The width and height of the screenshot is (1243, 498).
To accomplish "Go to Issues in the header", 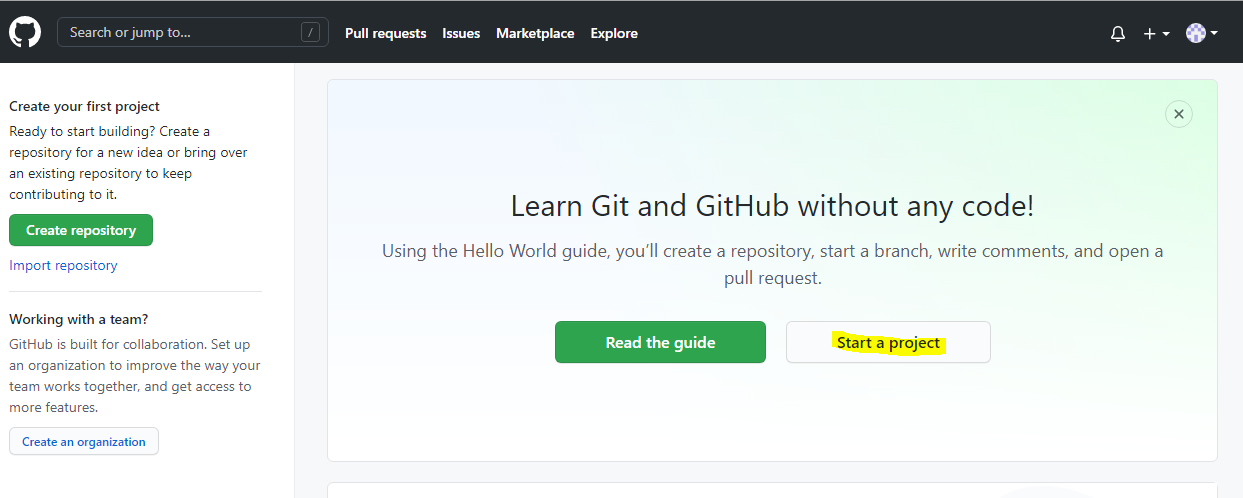I will click(461, 33).
